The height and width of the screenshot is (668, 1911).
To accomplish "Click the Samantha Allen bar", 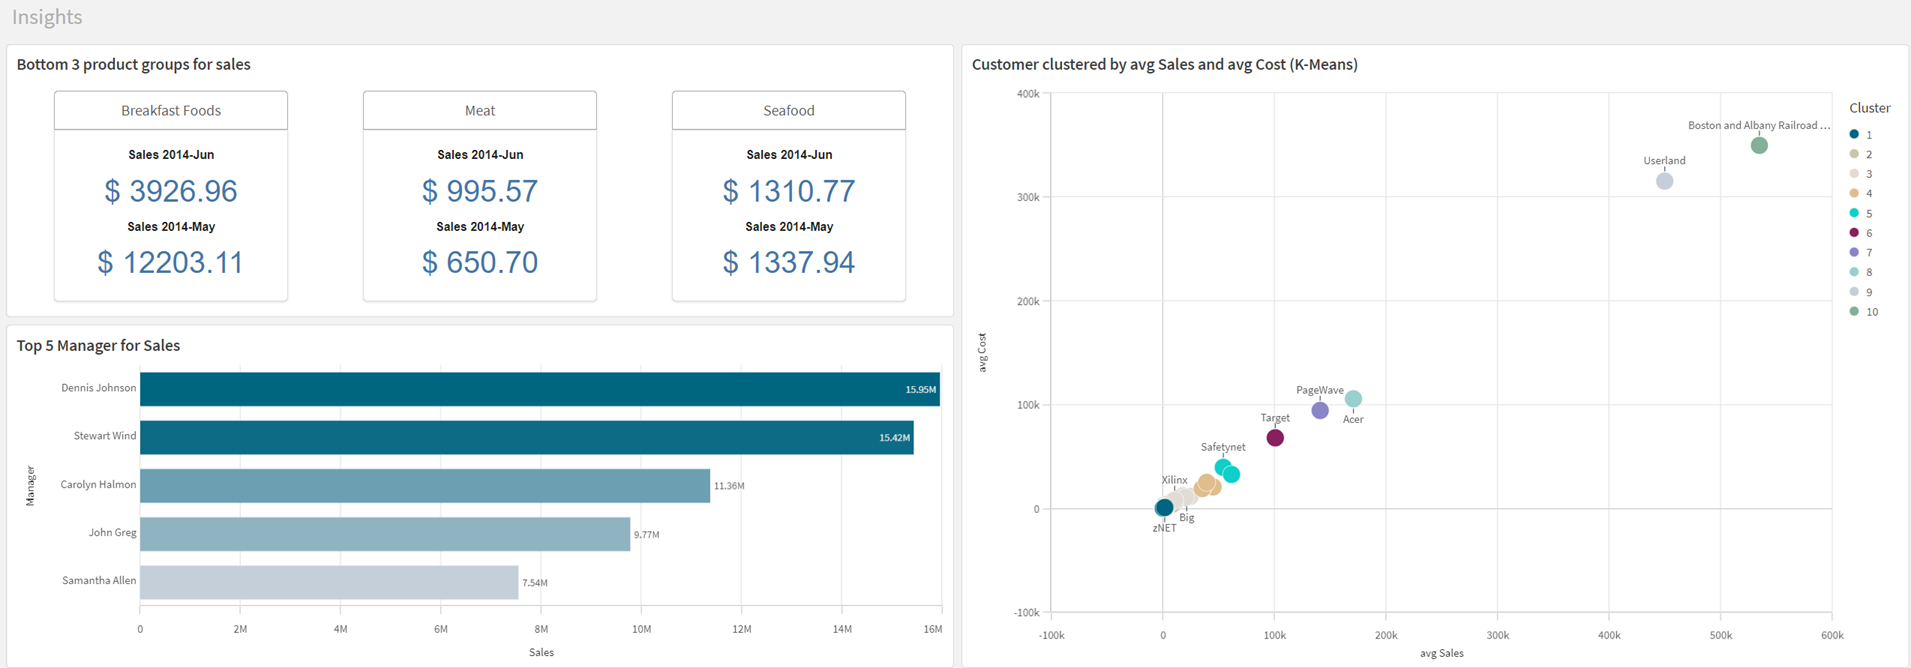I will tap(328, 582).
